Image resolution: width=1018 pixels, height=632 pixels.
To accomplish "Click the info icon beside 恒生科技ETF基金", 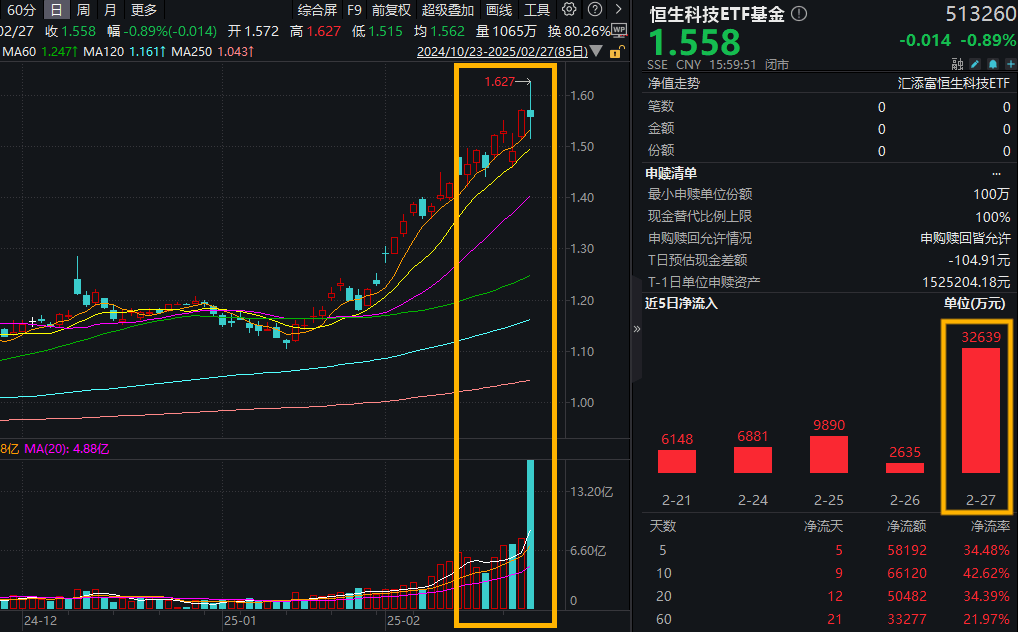I will (x=799, y=14).
